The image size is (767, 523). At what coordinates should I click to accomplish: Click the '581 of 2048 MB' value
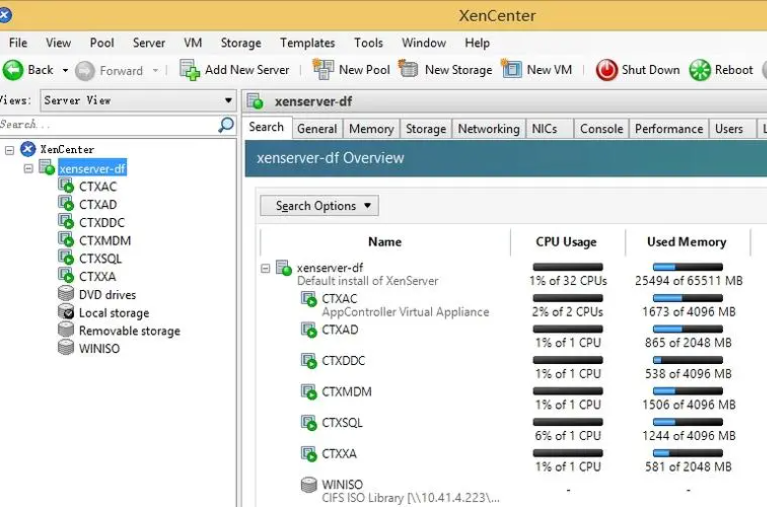point(688,467)
